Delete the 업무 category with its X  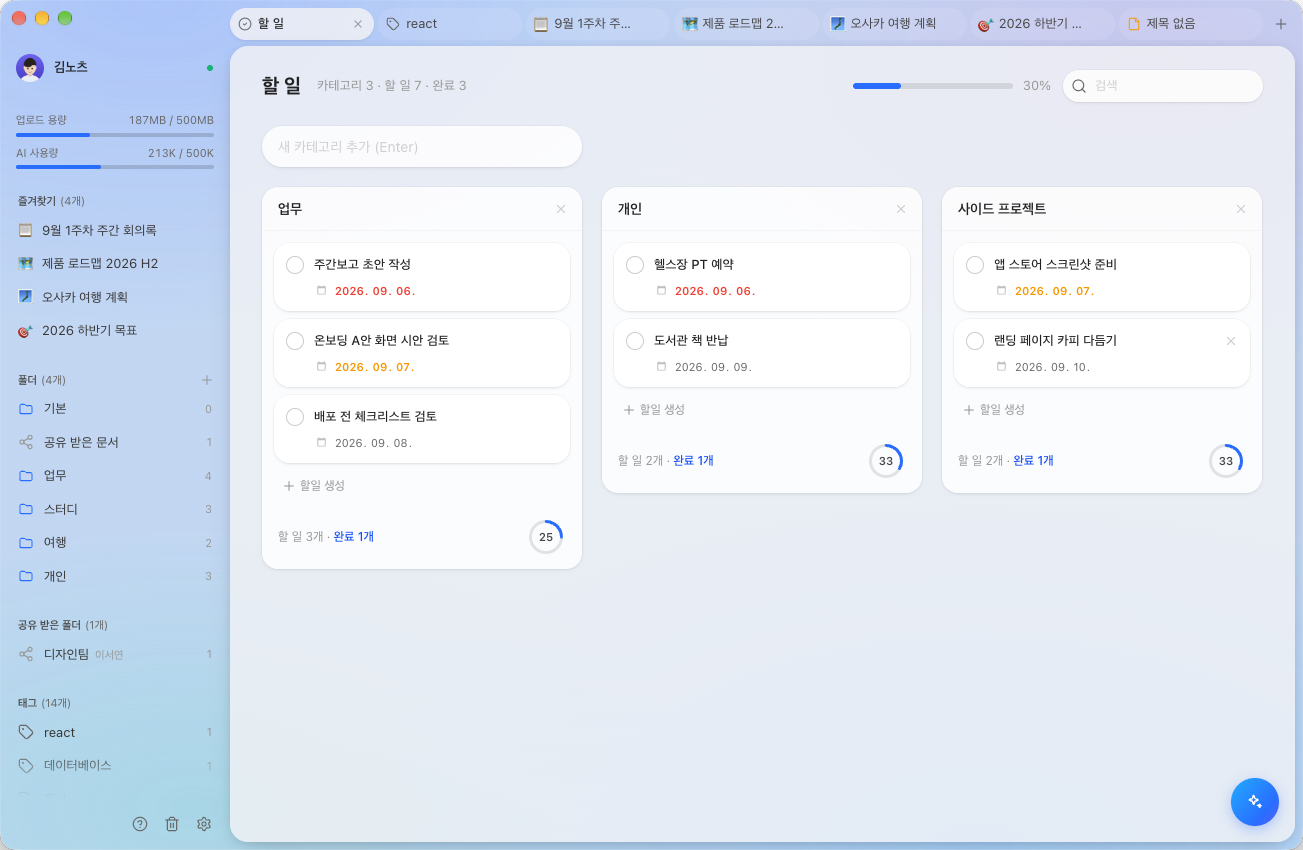tap(561, 209)
